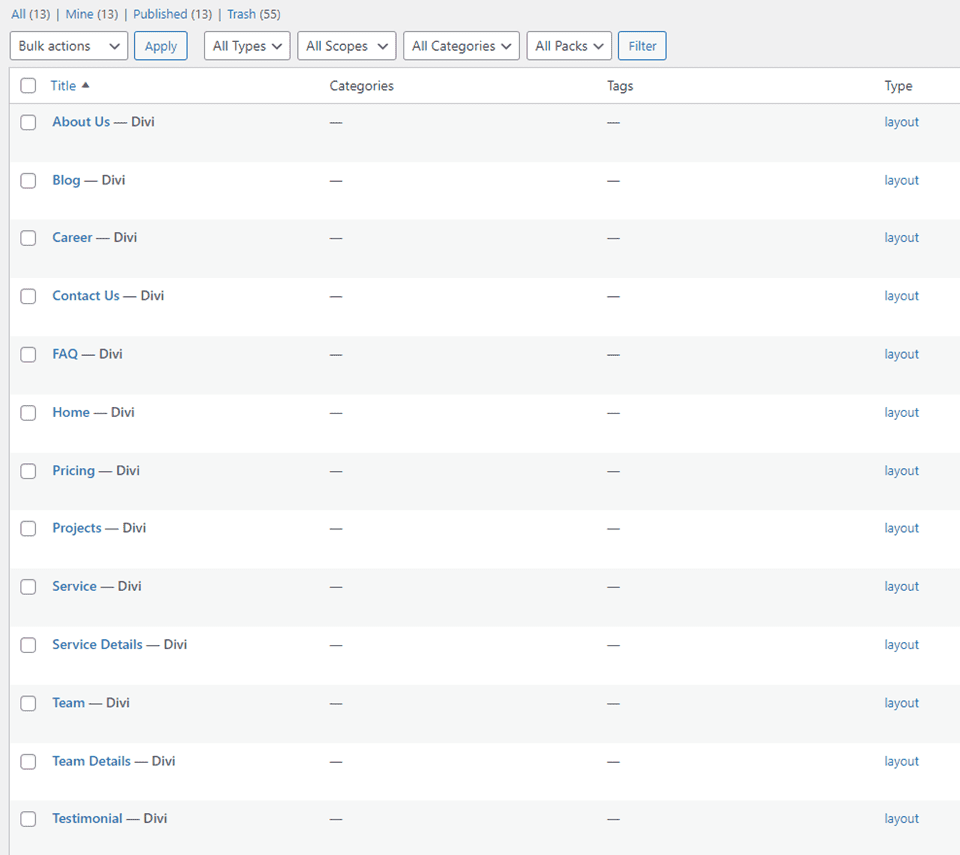This screenshot has height=855, width=960.
Task: Click the Filter button
Action: point(641,45)
